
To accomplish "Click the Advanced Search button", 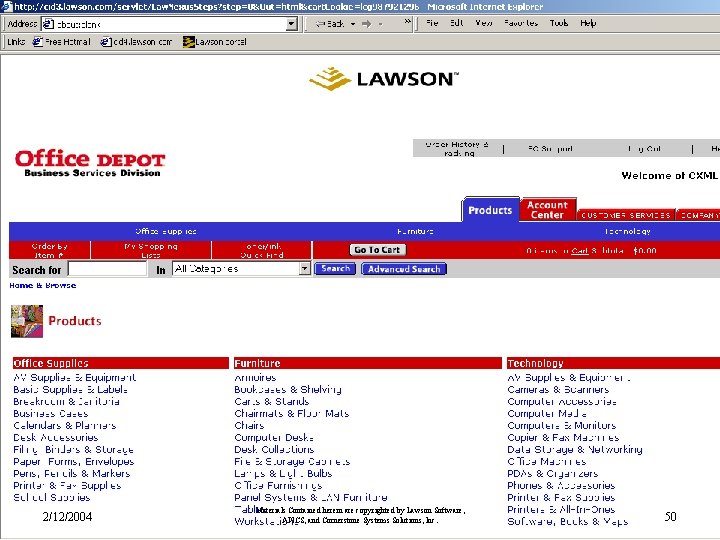I will click(404, 269).
